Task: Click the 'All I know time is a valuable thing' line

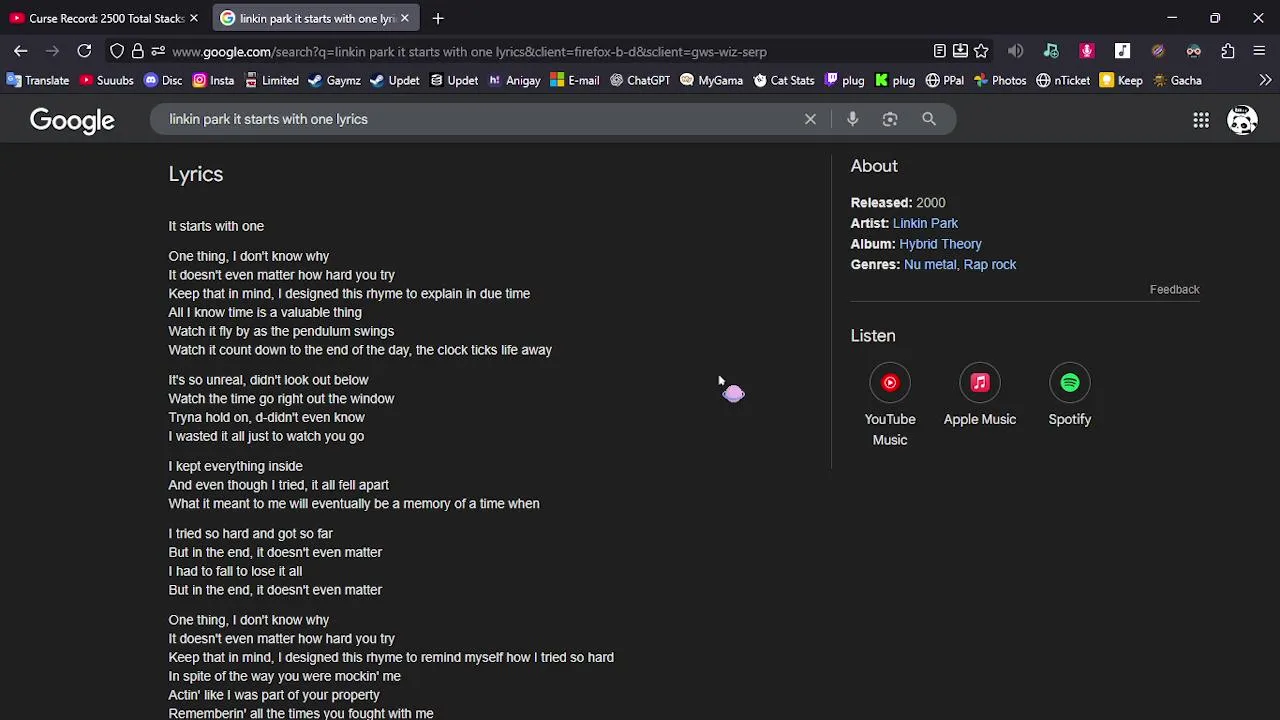Action: (265, 312)
